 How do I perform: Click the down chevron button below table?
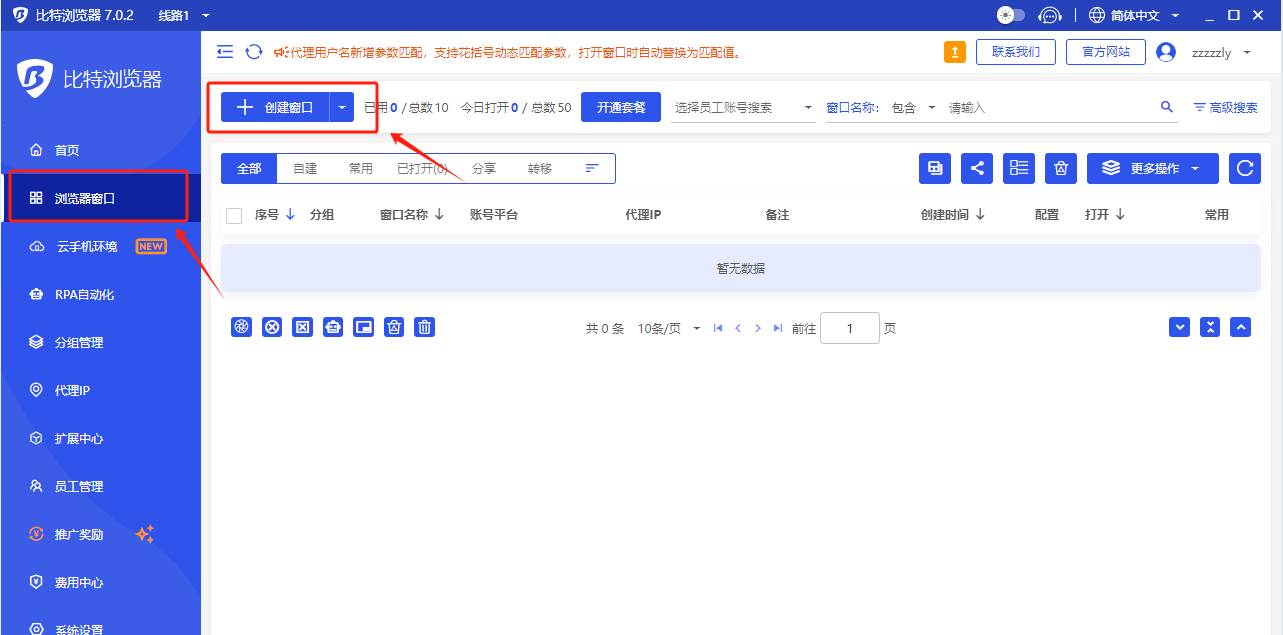[x=1179, y=327]
